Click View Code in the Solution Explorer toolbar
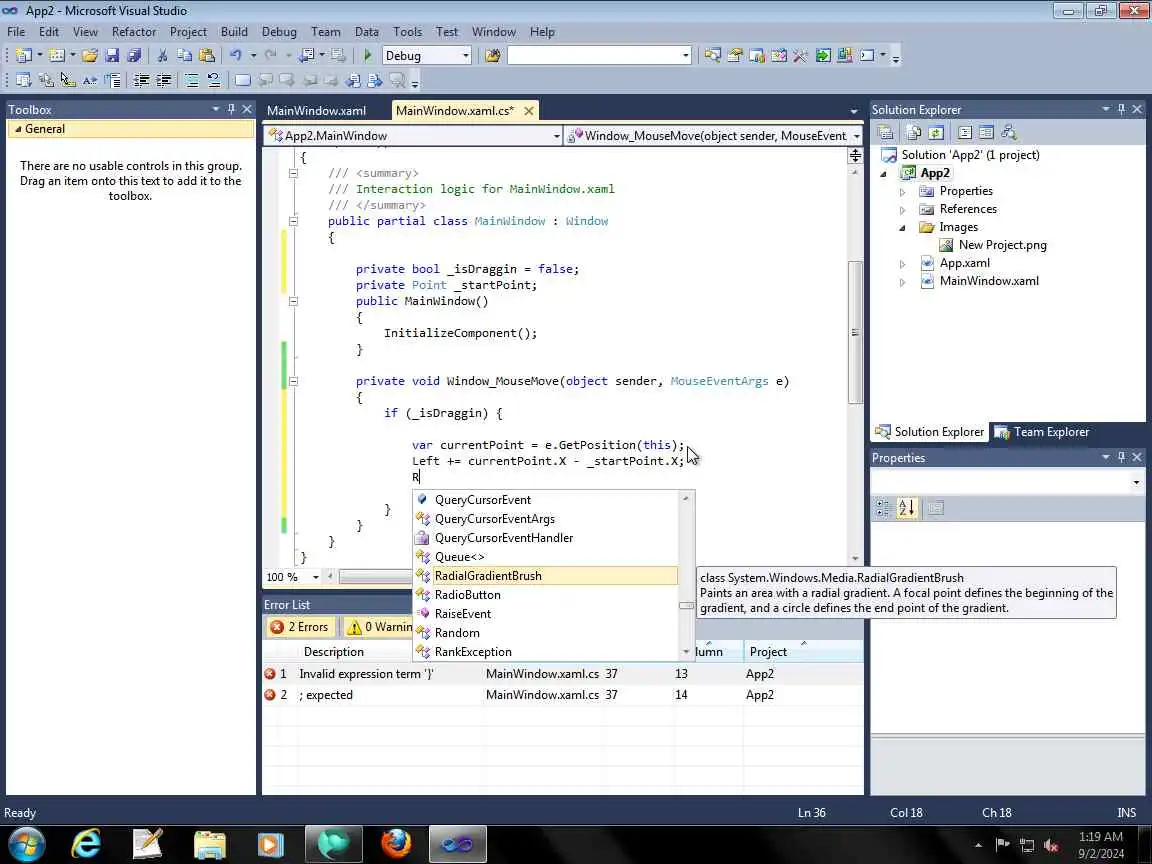The image size is (1152, 864). tap(965, 132)
